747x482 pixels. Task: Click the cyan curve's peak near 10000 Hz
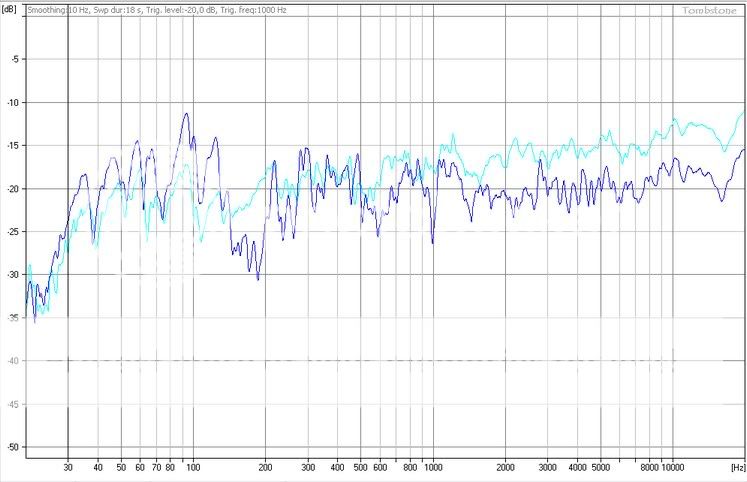[x=677, y=118]
